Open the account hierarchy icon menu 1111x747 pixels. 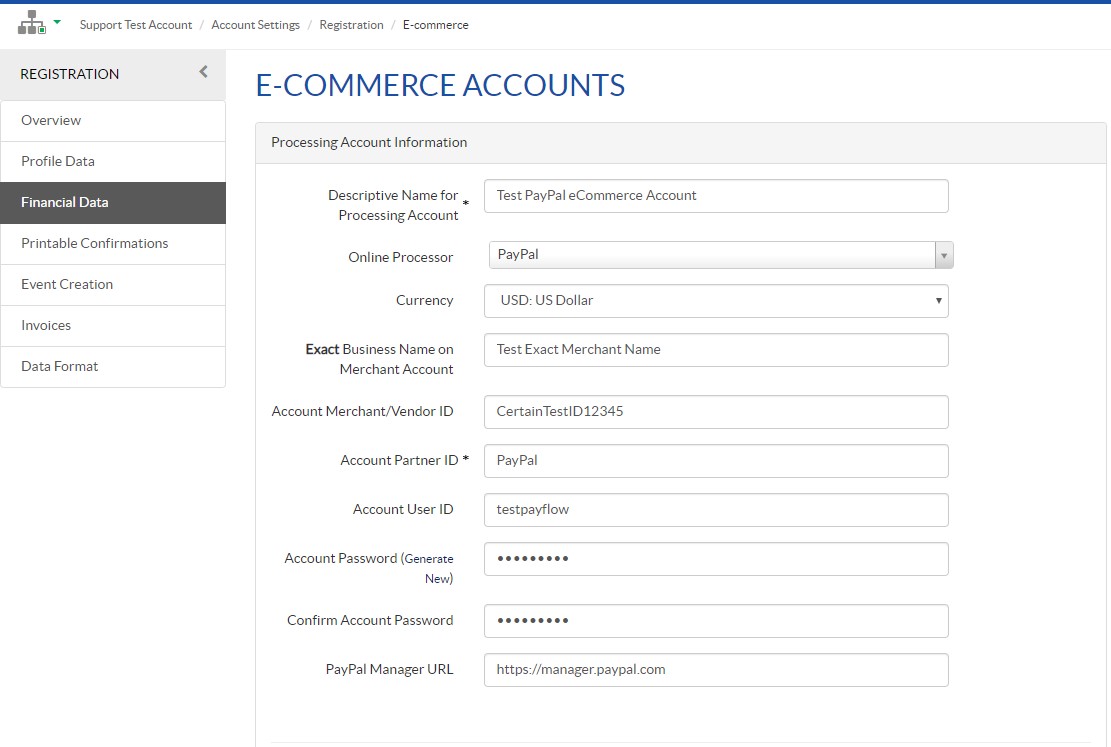(32, 23)
